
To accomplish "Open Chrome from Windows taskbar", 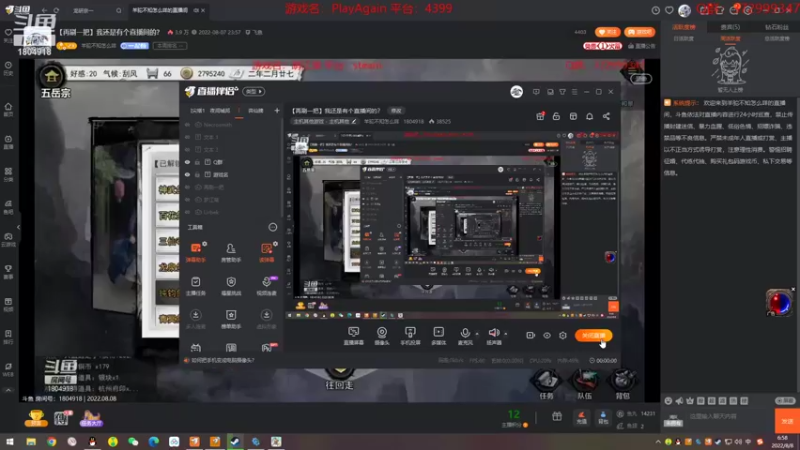I will point(52,442).
